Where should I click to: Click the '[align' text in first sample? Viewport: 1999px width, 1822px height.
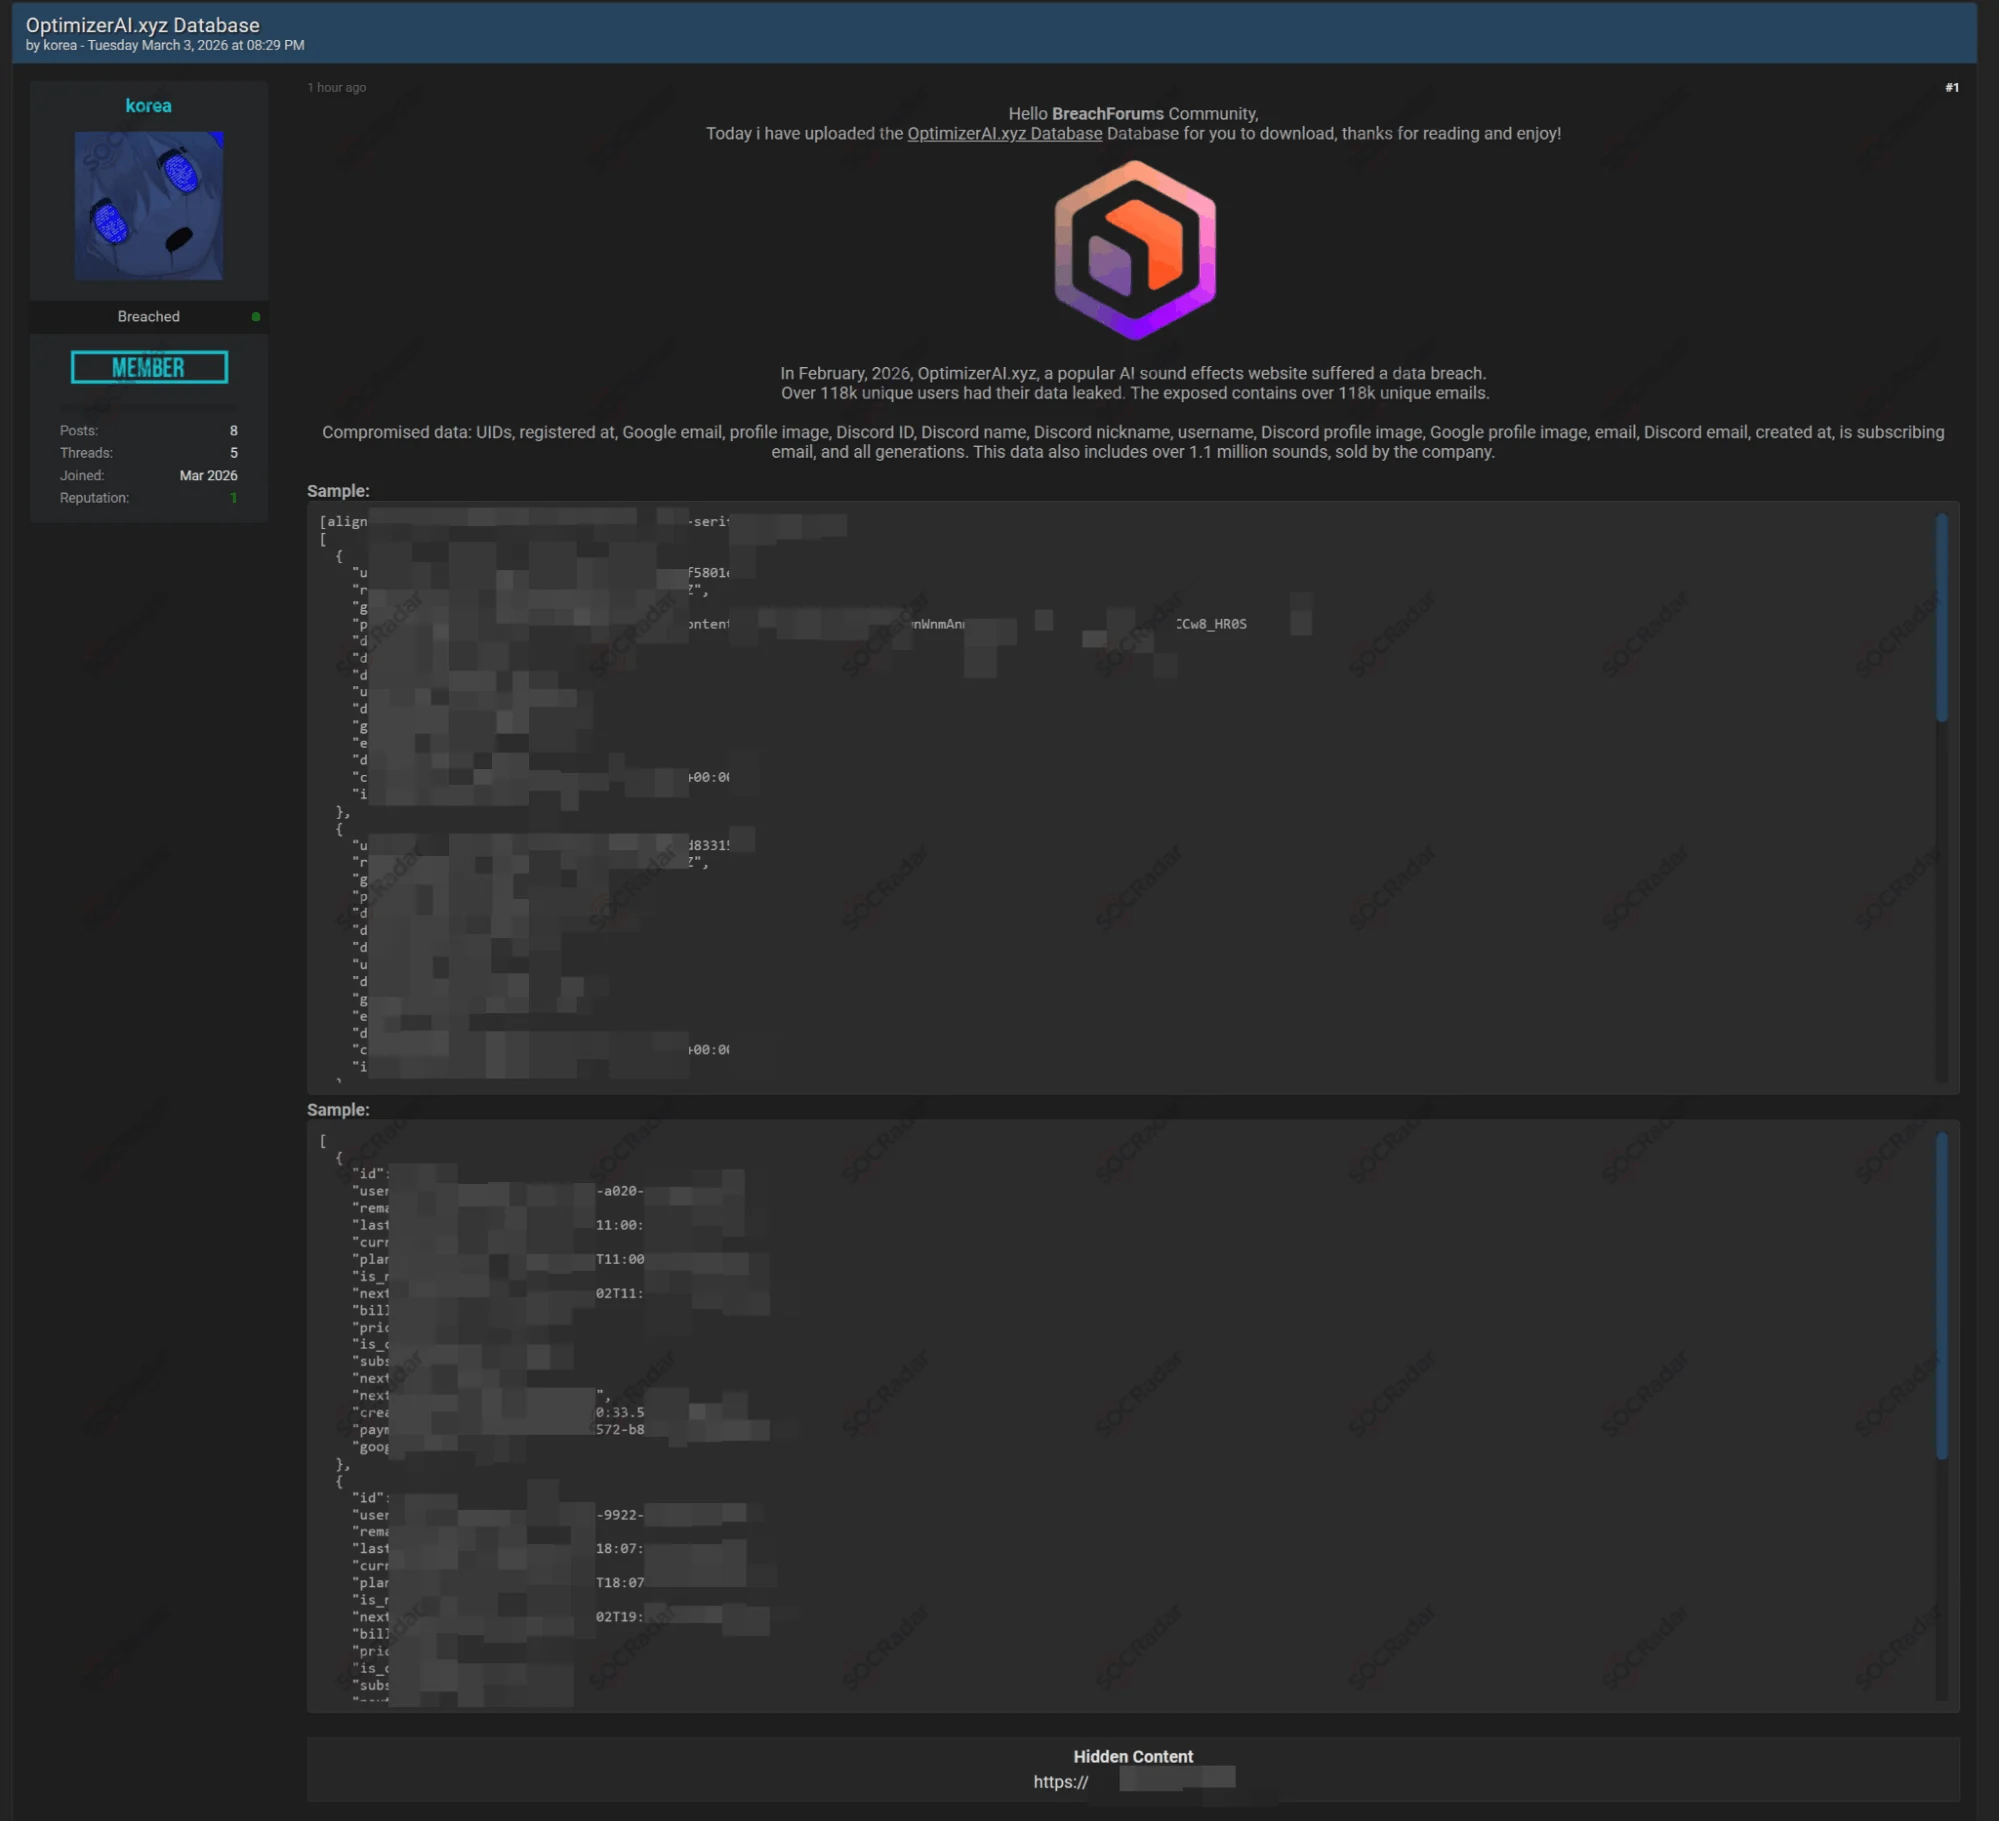click(x=343, y=522)
